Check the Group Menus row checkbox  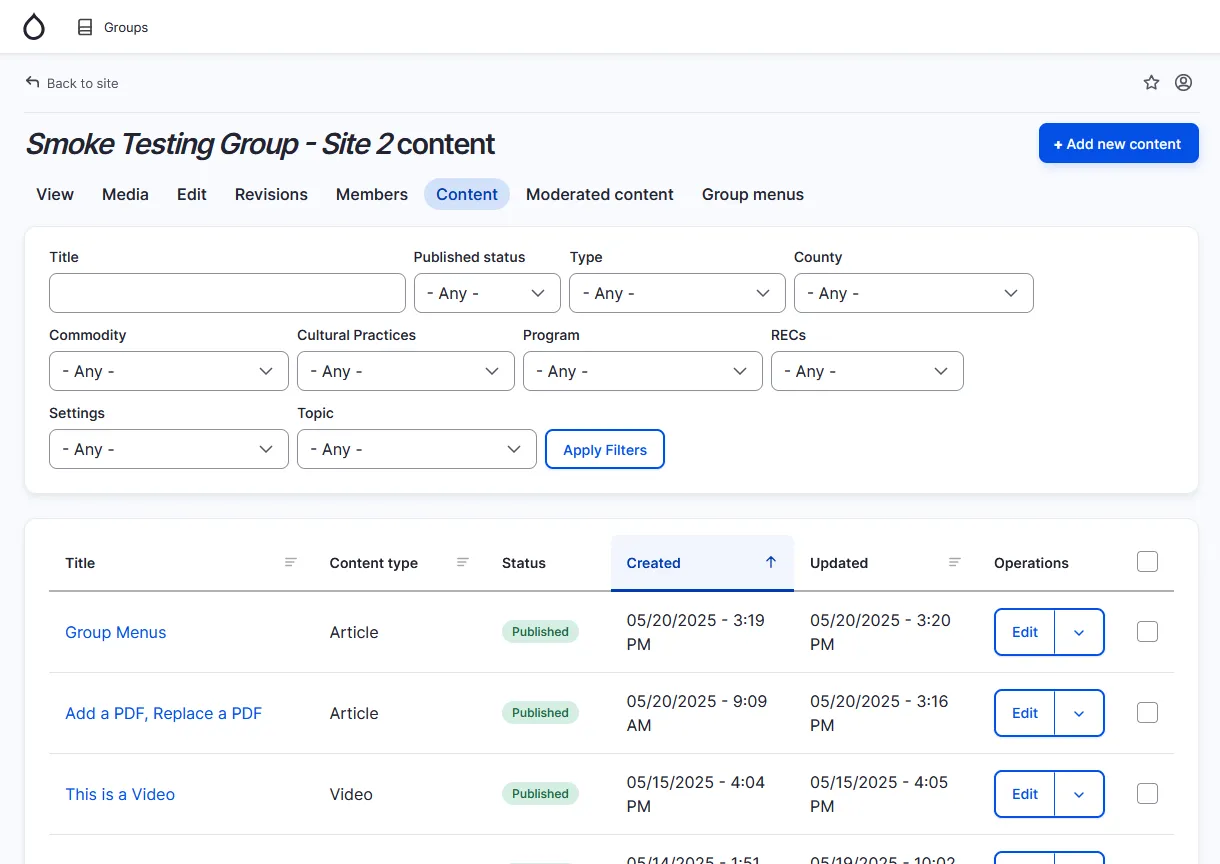tap(1148, 632)
